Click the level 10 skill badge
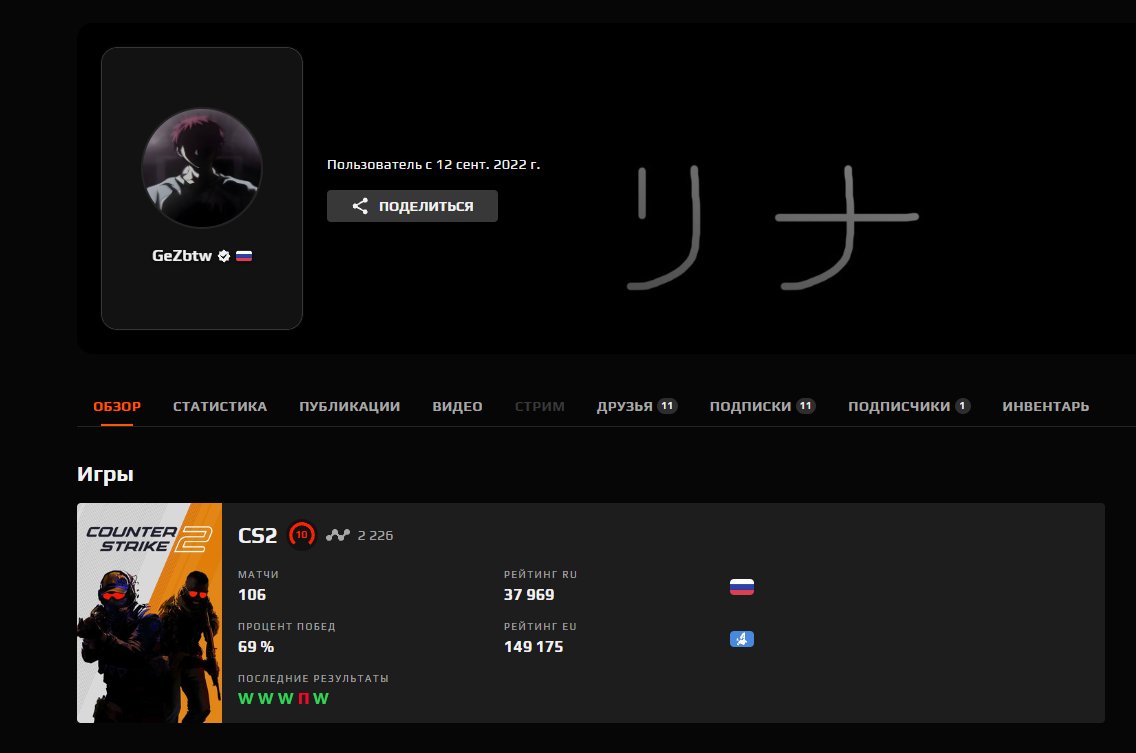Screen dimensions: 1136x753 point(301,535)
